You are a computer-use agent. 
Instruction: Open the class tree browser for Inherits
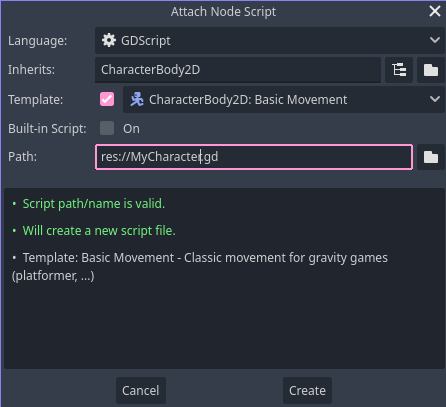pos(399,70)
